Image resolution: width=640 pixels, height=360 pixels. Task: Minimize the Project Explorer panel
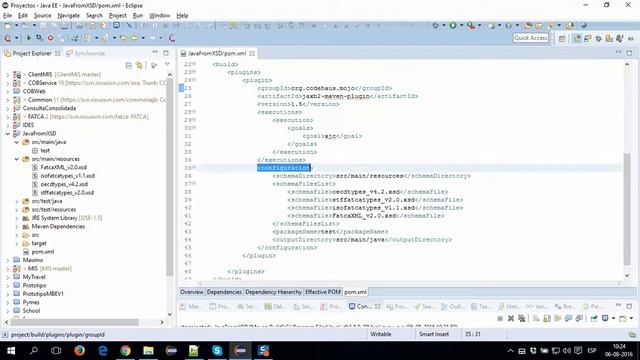[155, 53]
